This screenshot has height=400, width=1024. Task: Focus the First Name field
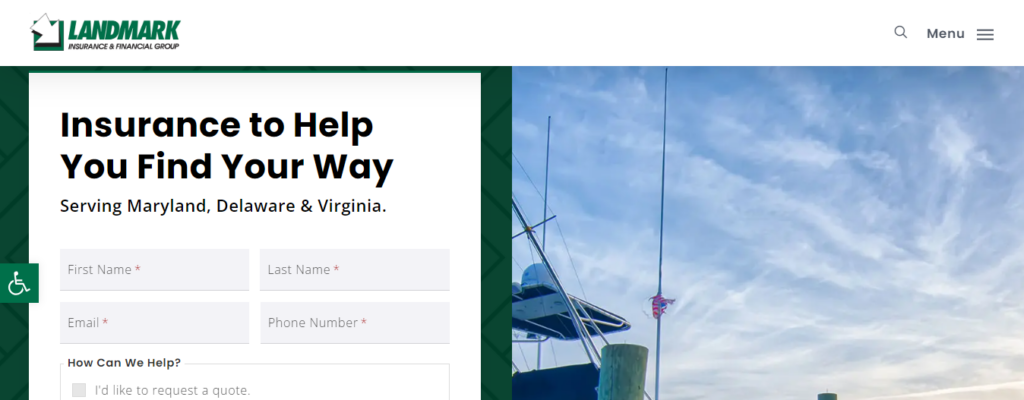[x=154, y=269]
